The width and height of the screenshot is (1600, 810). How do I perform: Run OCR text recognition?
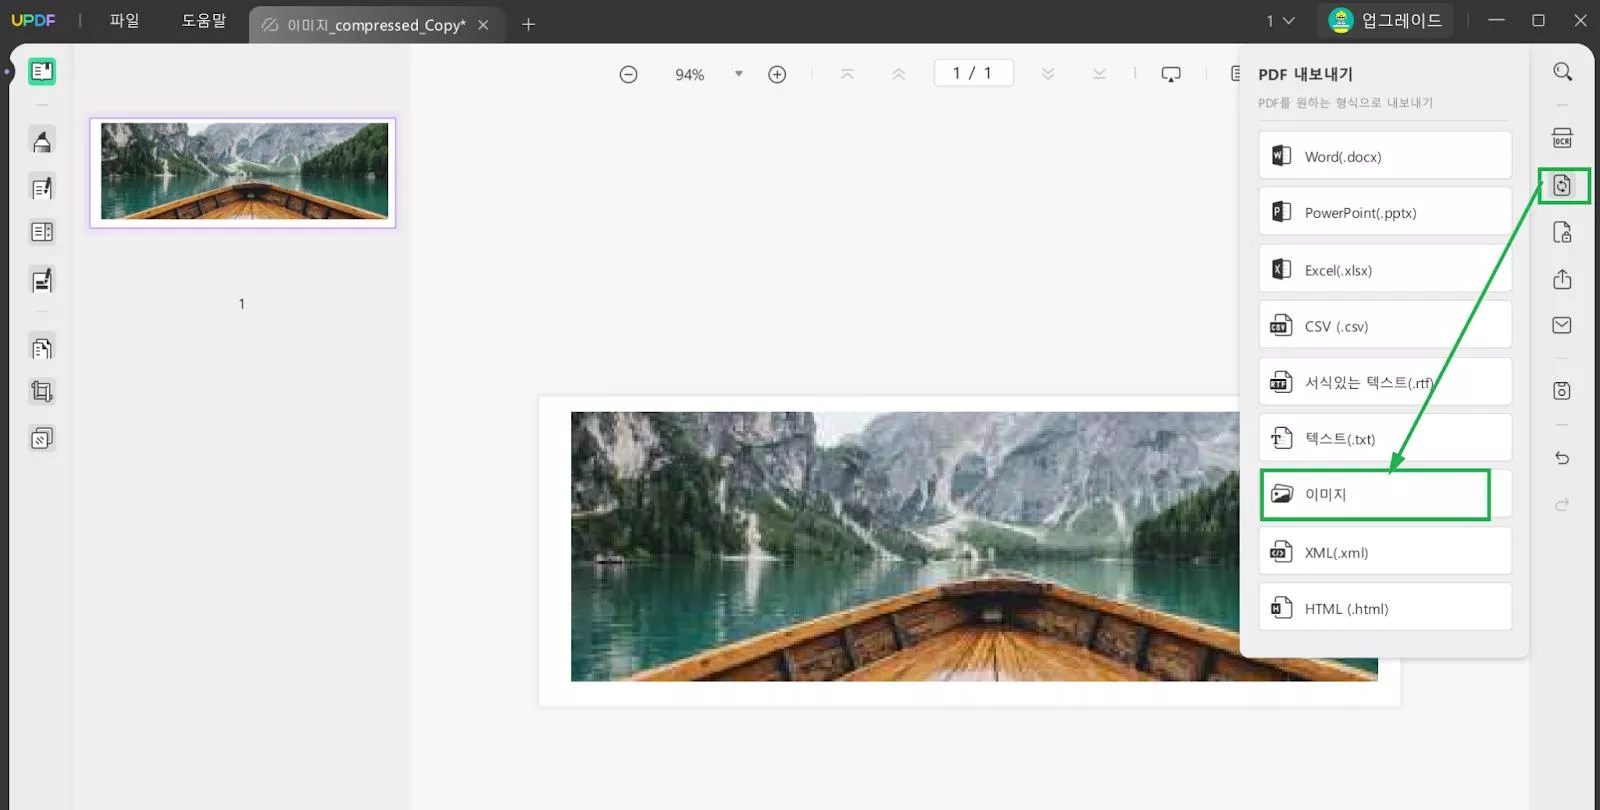[x=1562, y=138]
